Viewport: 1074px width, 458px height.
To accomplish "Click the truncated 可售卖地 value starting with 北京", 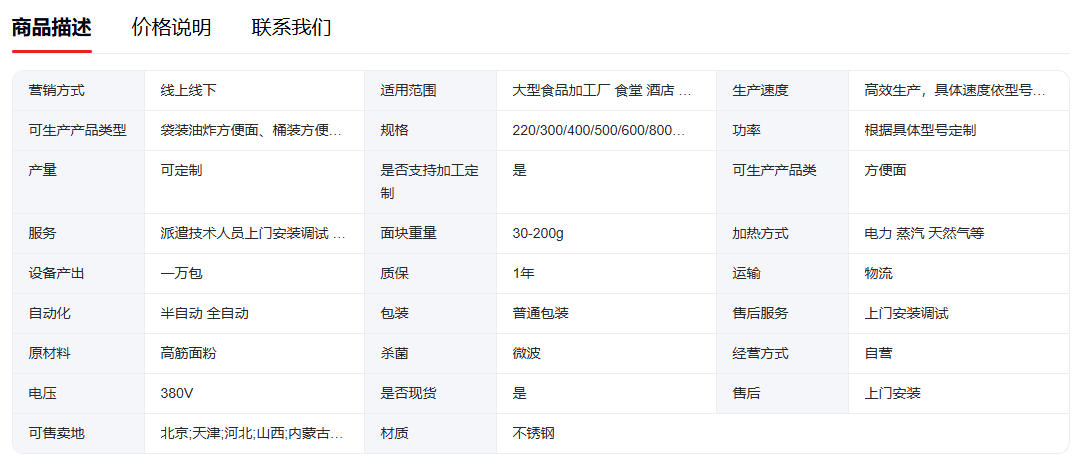I will [252, 433].
